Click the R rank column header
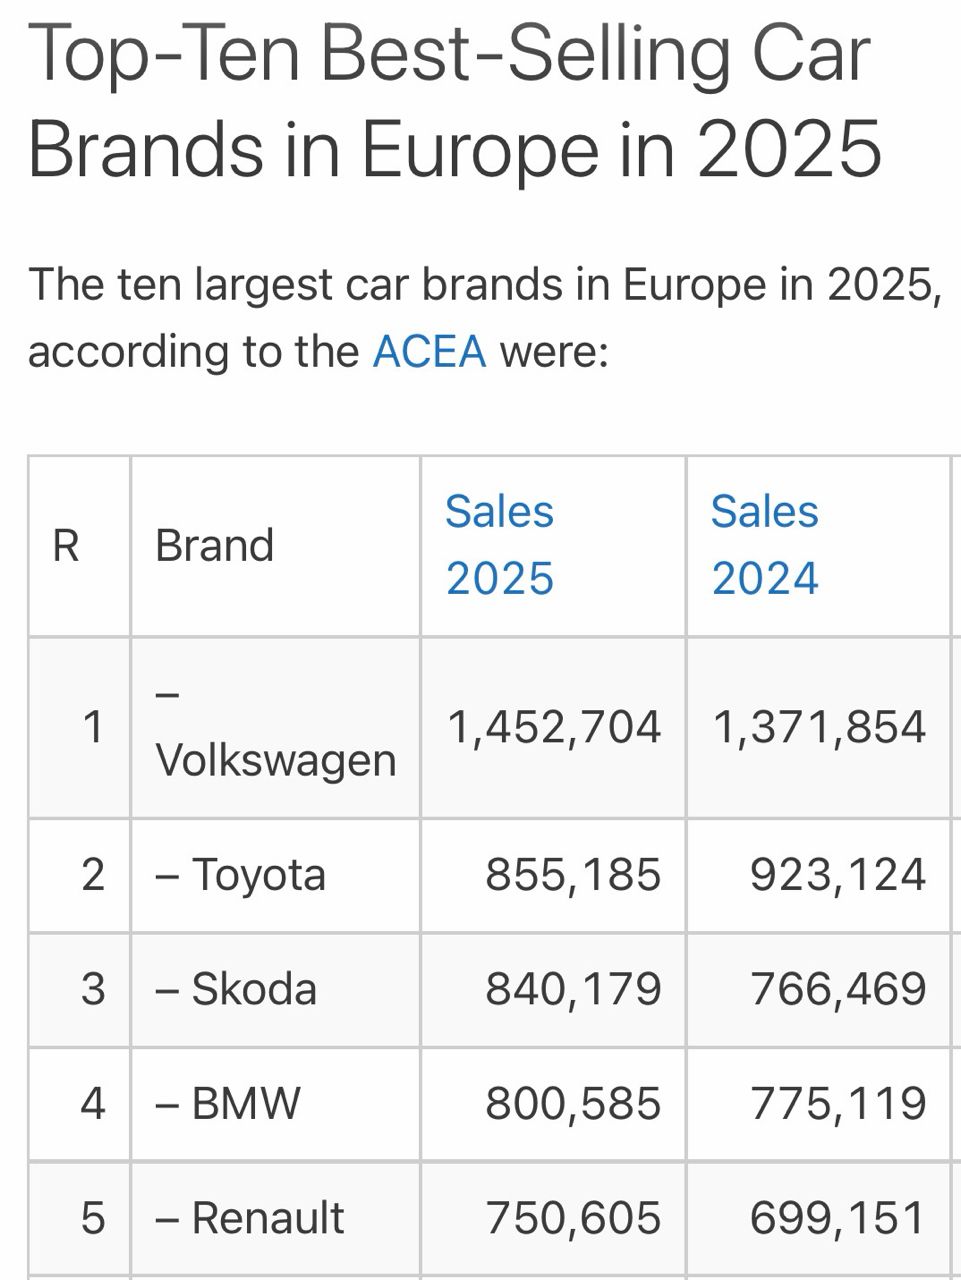 [x=66, y=546]
